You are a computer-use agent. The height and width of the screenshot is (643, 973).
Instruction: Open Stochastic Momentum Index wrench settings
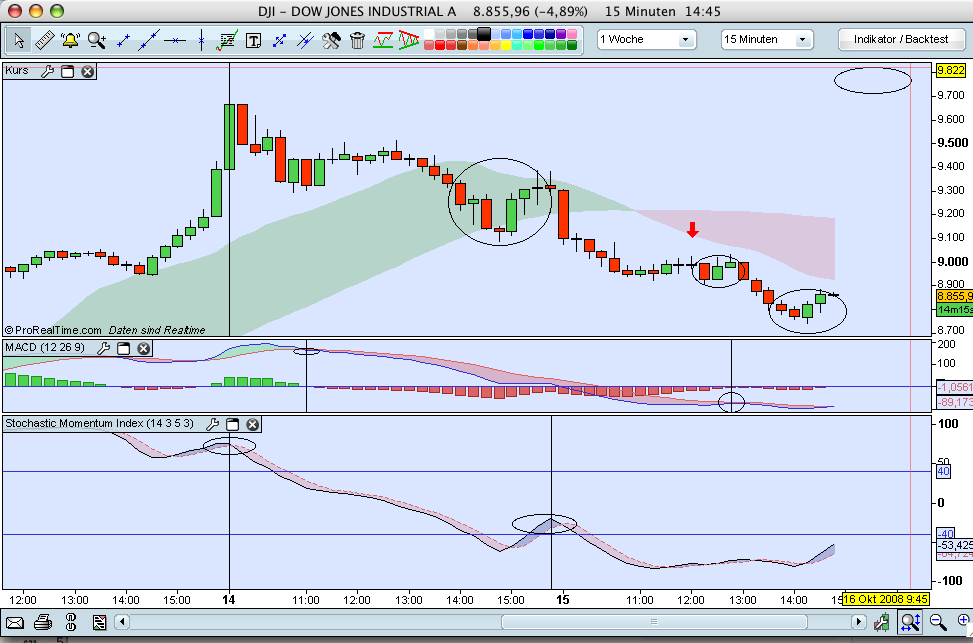pos(212,425)
